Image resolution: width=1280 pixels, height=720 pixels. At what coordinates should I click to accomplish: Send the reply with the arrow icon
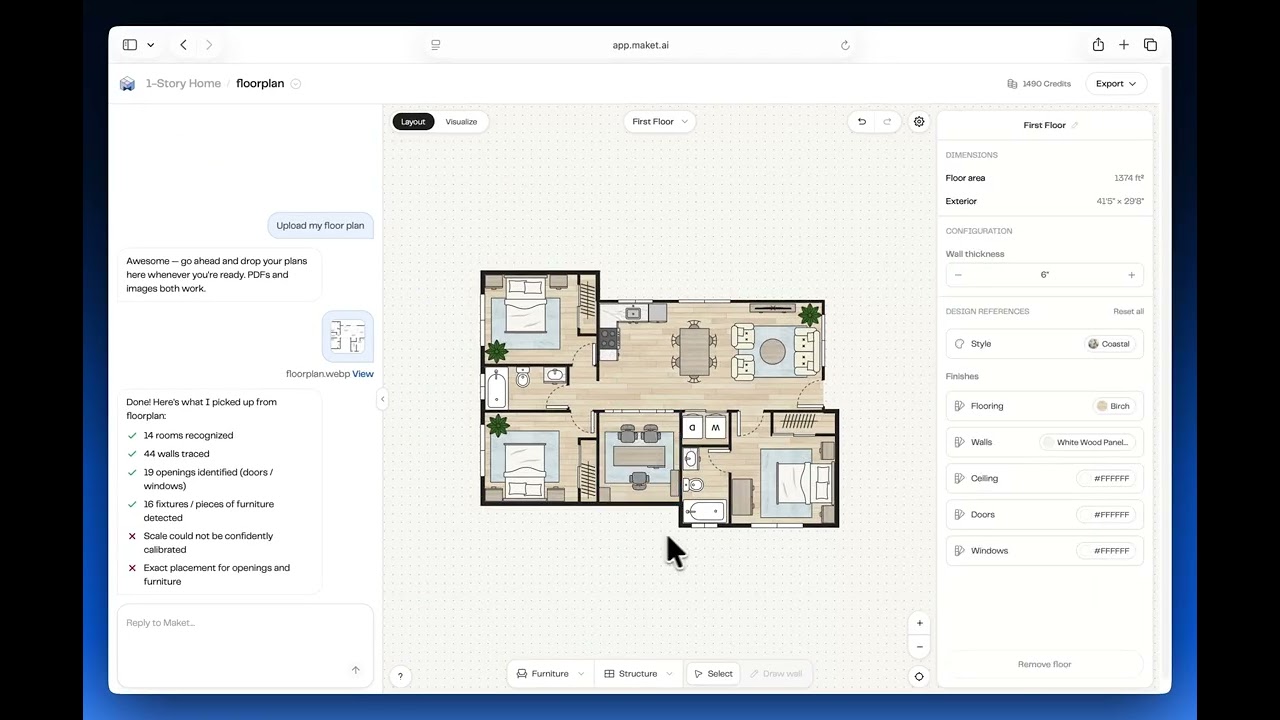click(355, 670)
